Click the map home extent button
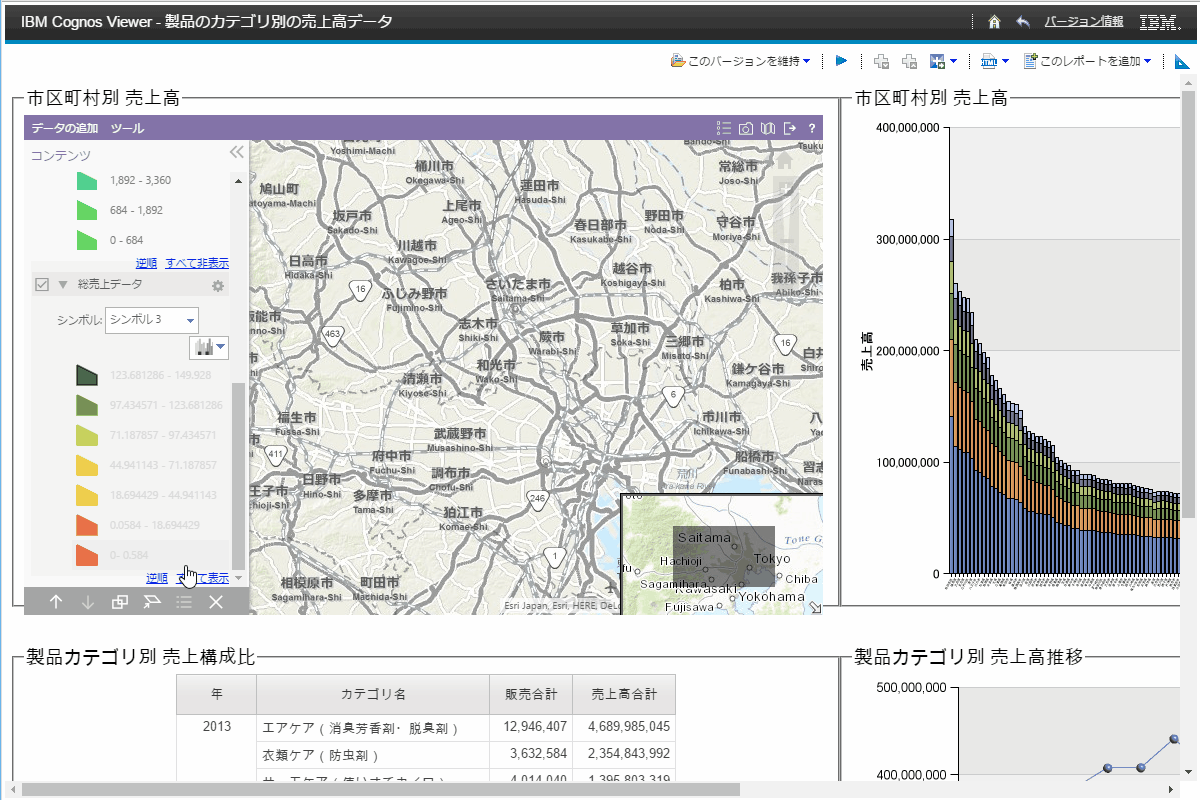 pos(785,160)
